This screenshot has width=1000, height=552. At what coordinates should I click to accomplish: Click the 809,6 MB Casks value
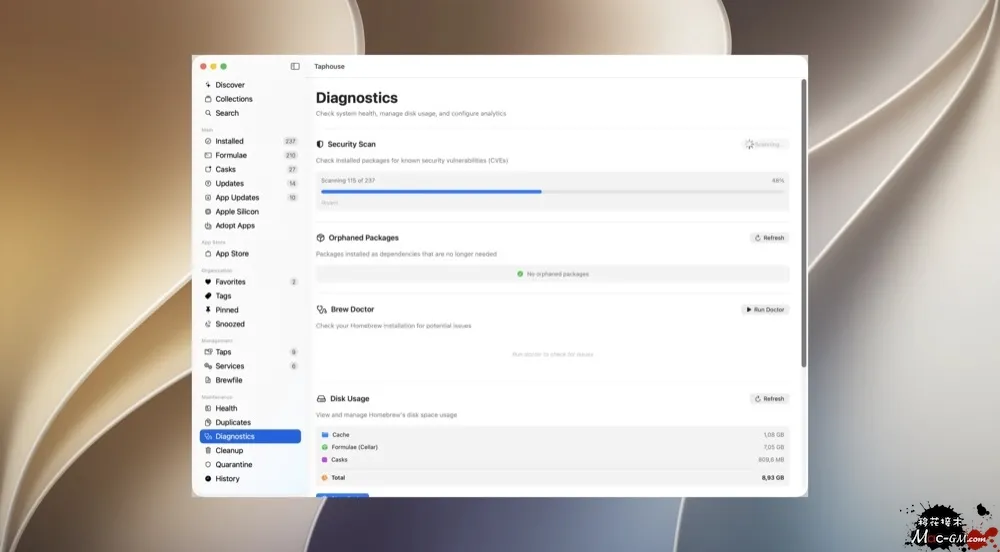pyautogui.click(x=771, y=460)
